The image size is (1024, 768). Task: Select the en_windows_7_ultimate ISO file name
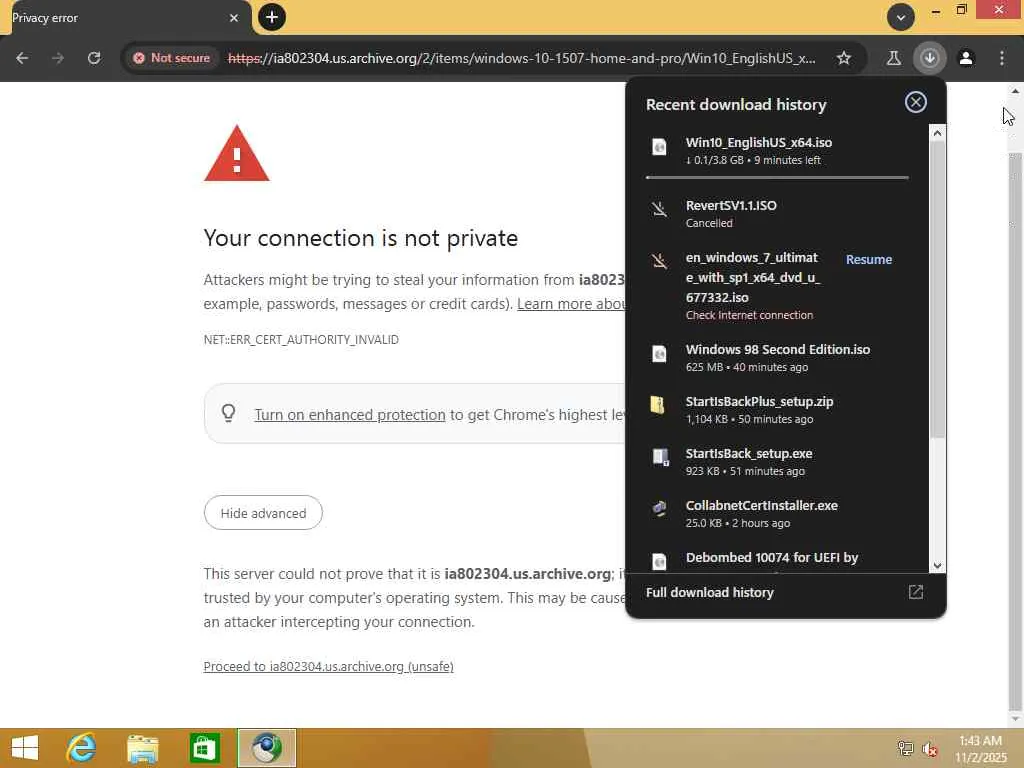pos(752,277)
